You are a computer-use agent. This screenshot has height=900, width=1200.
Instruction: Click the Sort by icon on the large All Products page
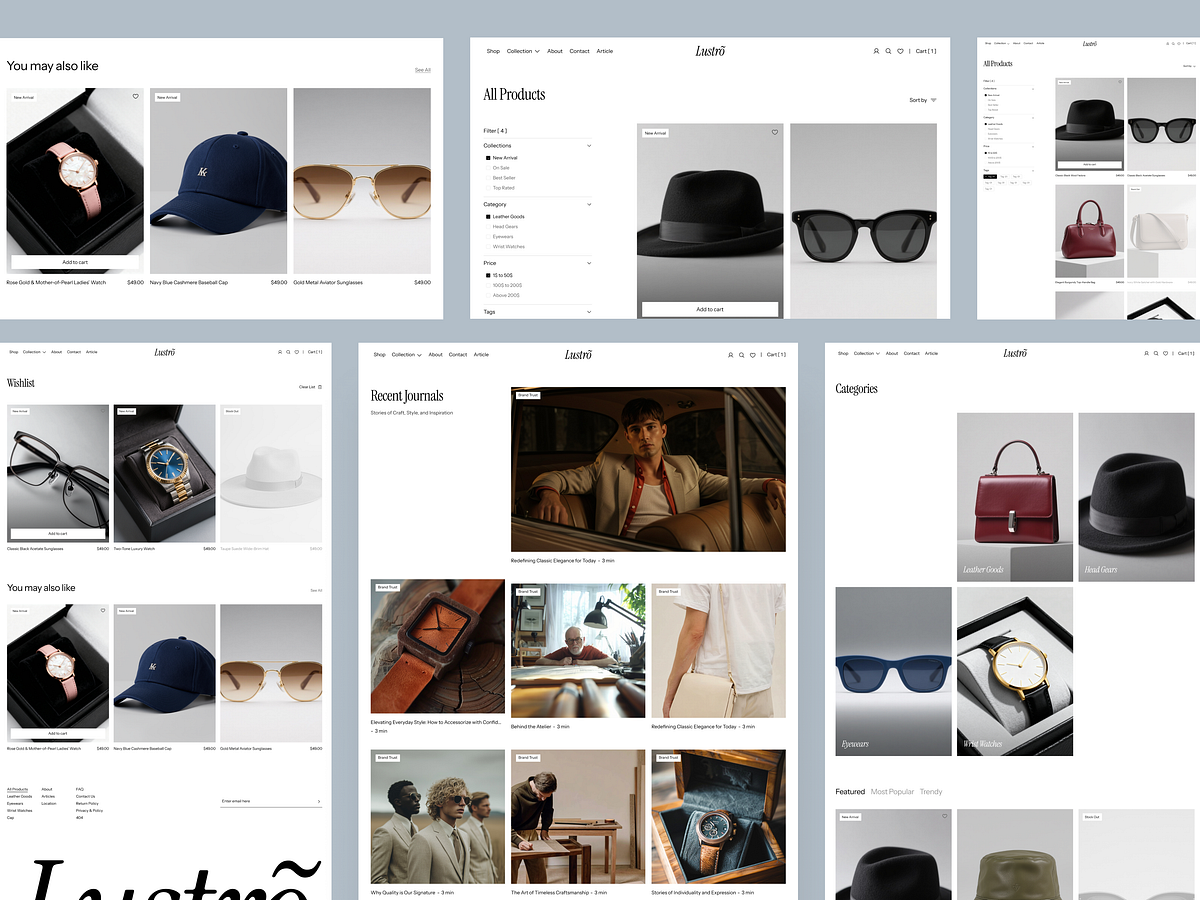(x=933, y=100)
